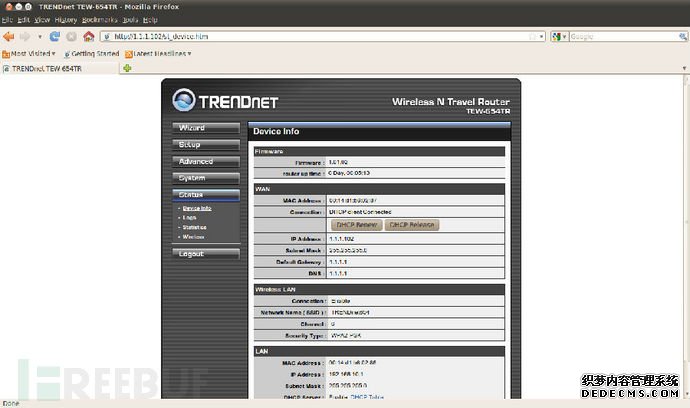Click the search magnifier icon
The width and height of the screenshot is (690, 408).
tap(683, 37)
